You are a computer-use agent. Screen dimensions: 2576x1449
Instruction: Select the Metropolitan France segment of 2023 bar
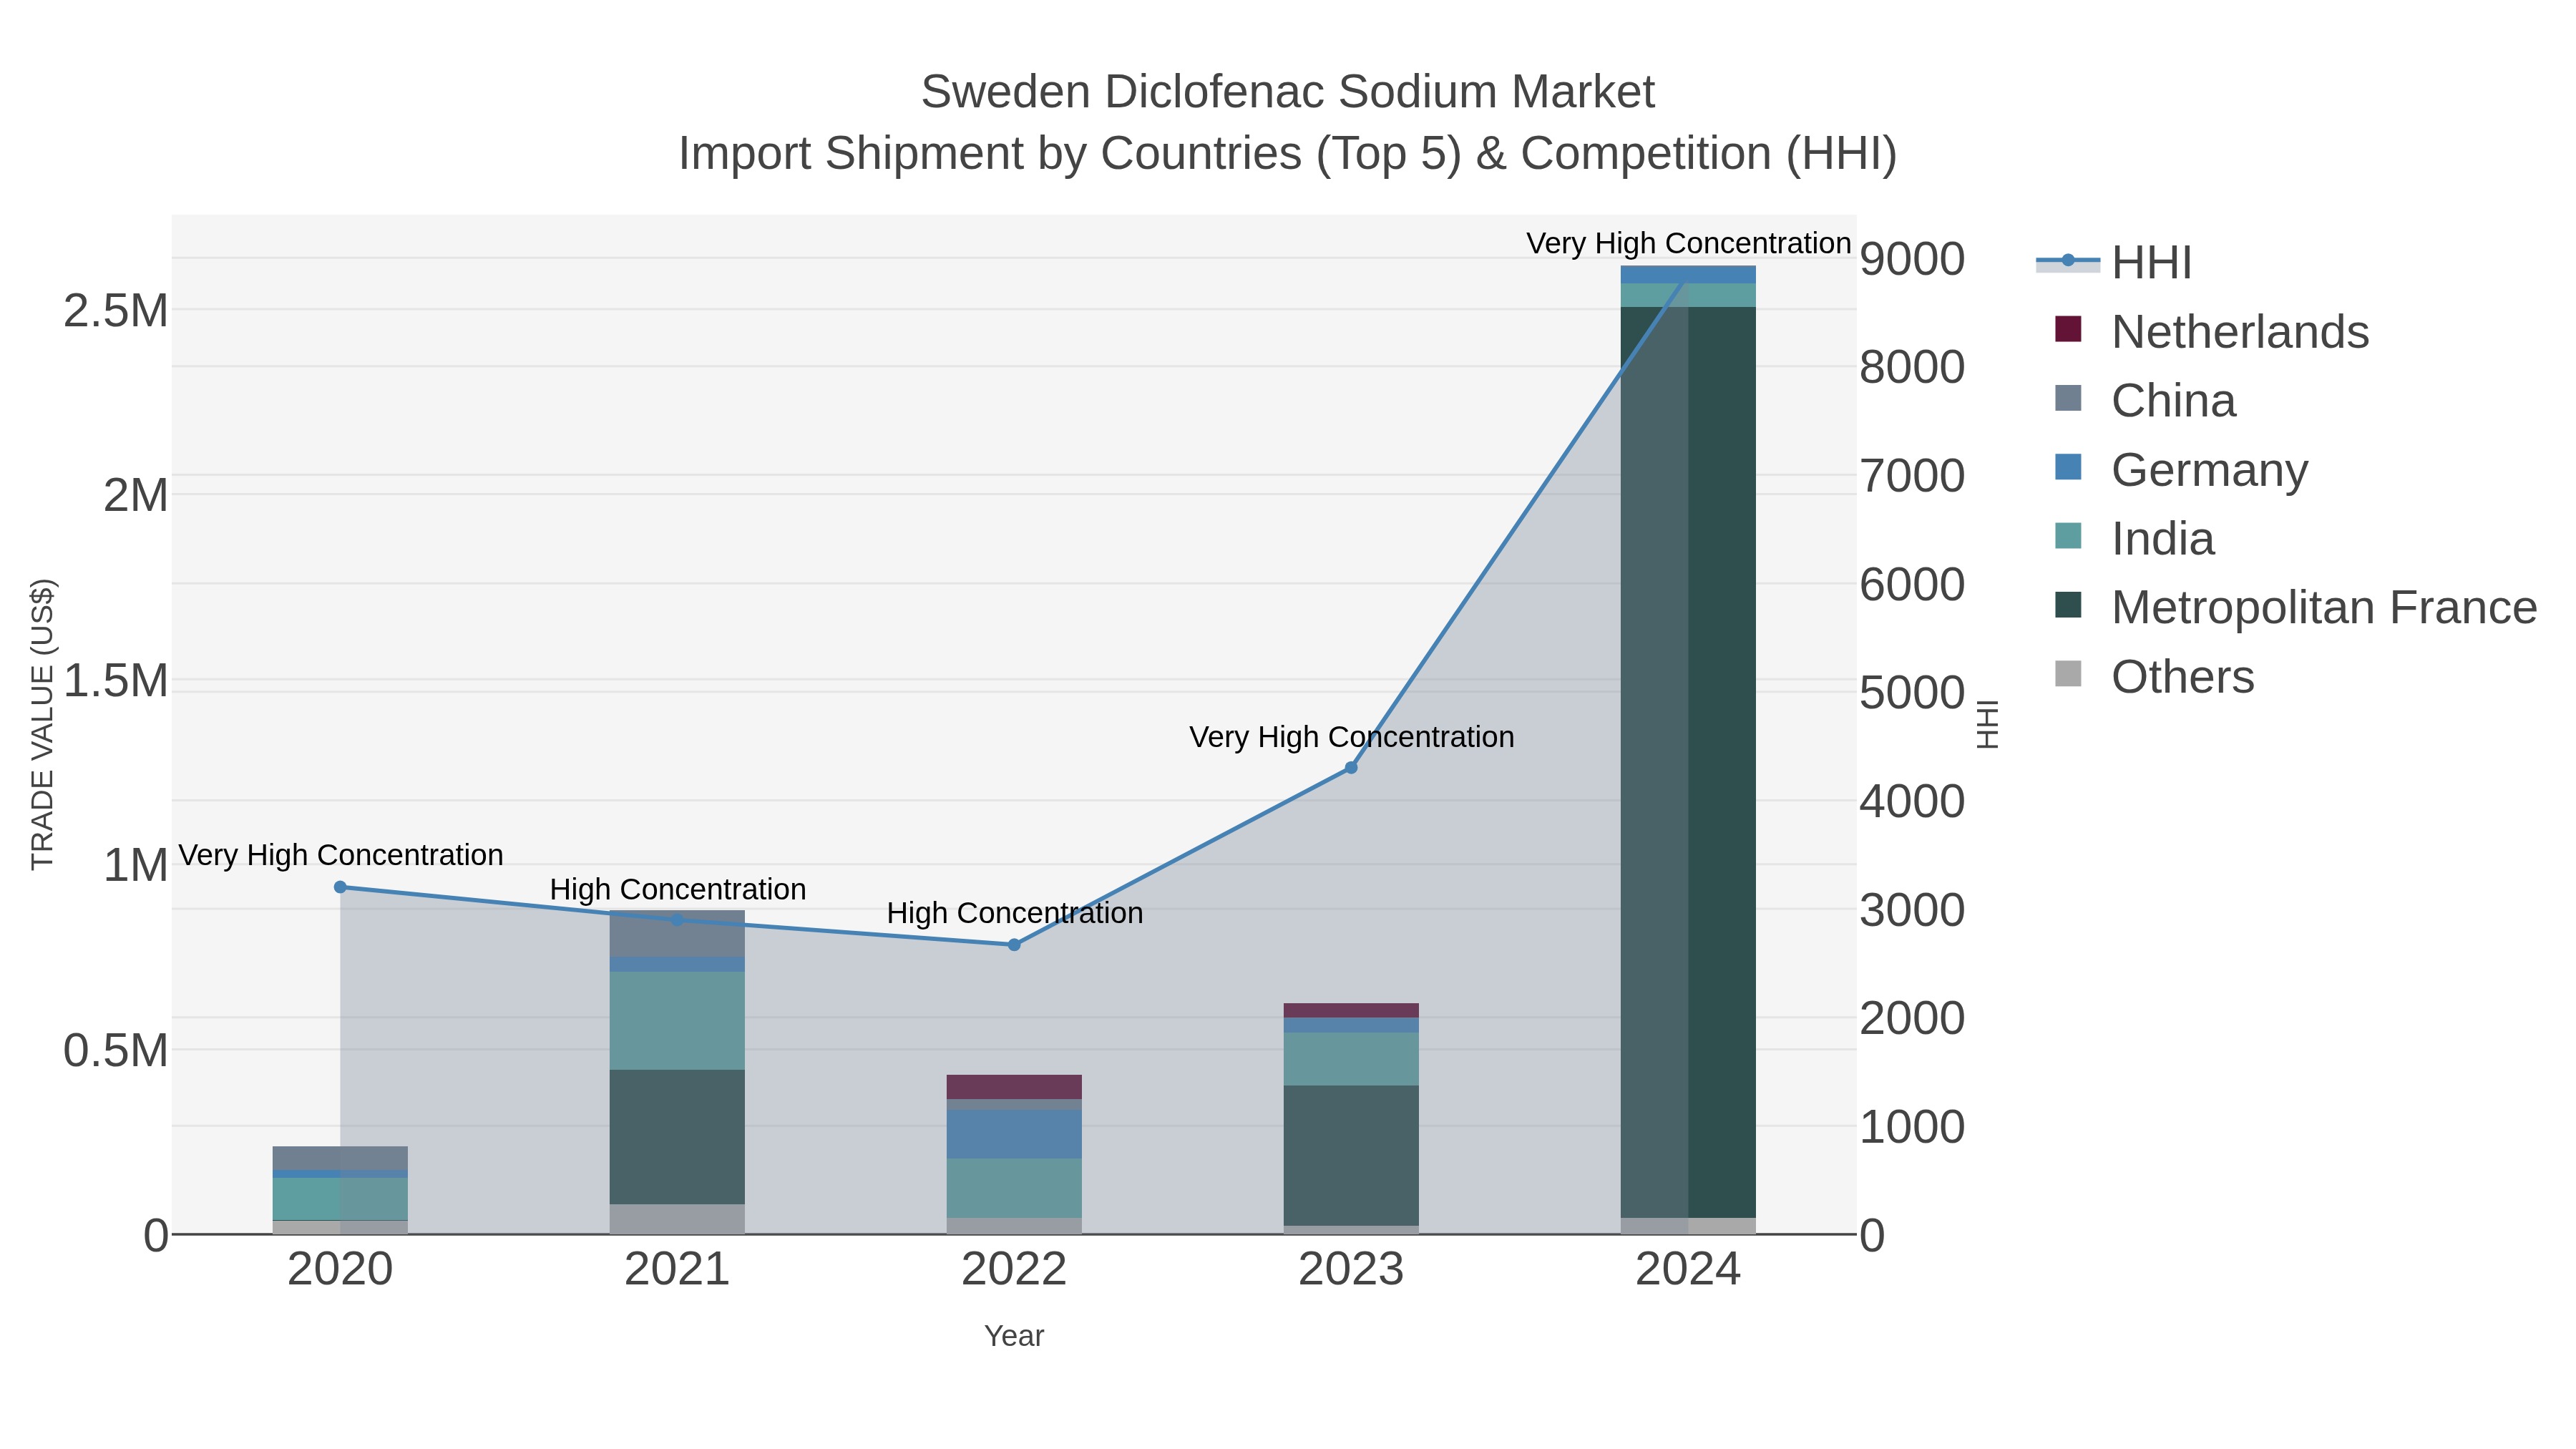1351,1156
